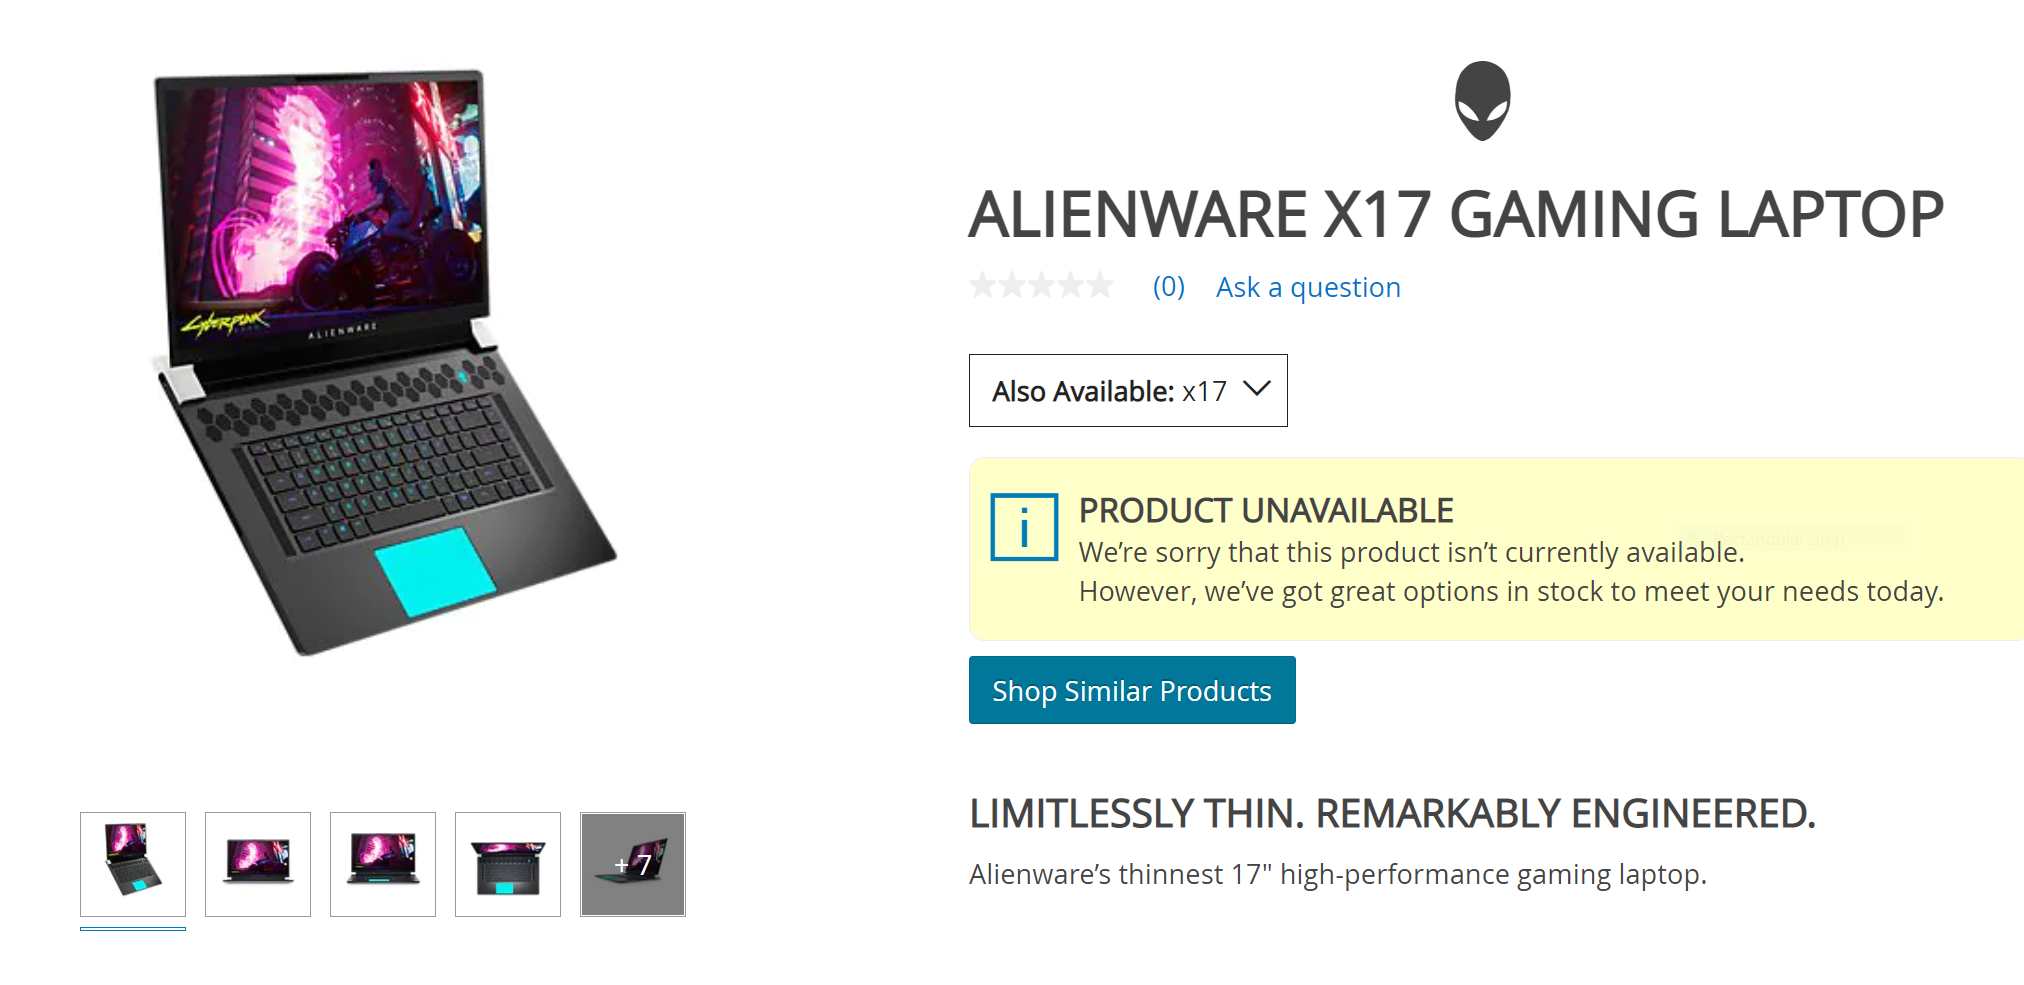This screenshot has width=2024, height=985.
Task: Click the PRODUCT UNAVAILABLE heading
Action: 1265,511
